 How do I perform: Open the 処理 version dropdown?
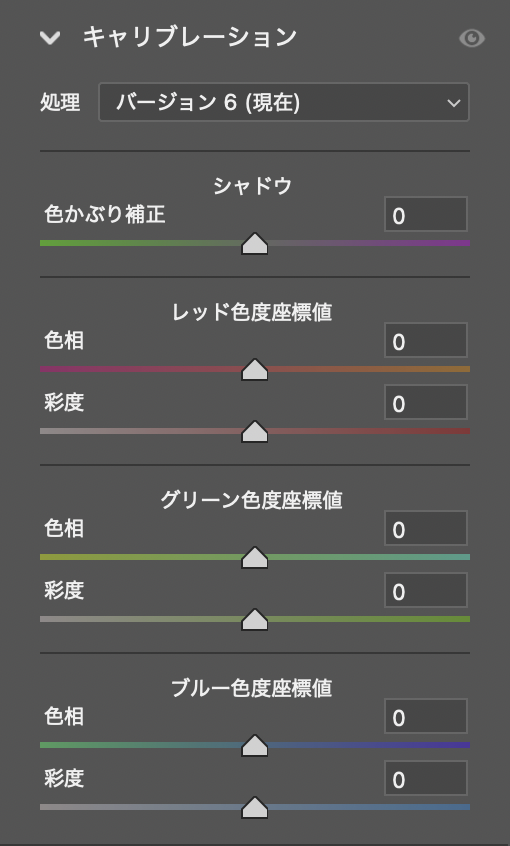[284, 102]
